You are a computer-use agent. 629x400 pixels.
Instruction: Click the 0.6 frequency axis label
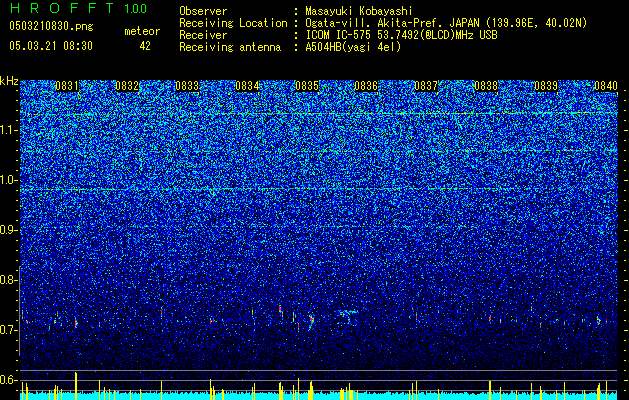point(8,380)
